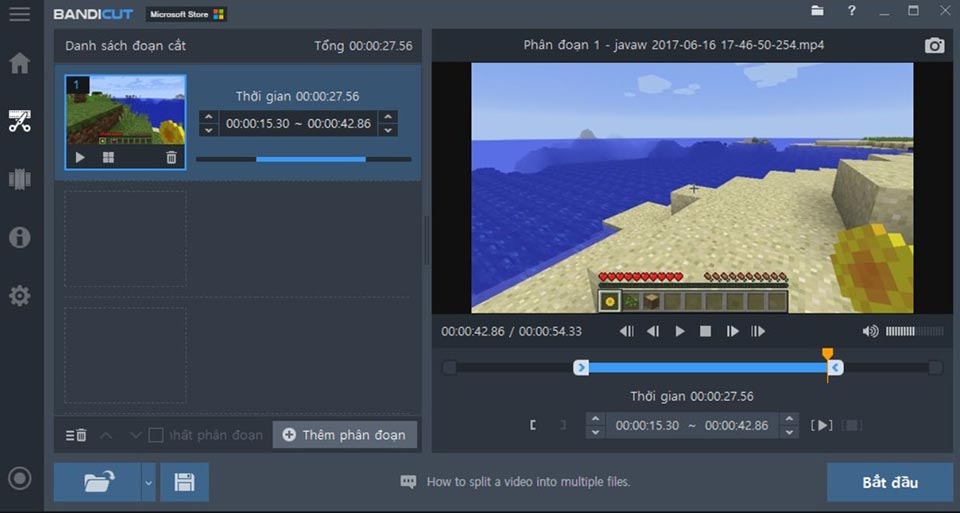Open the Information sidebar icon
960x513 pixels.
20,237
